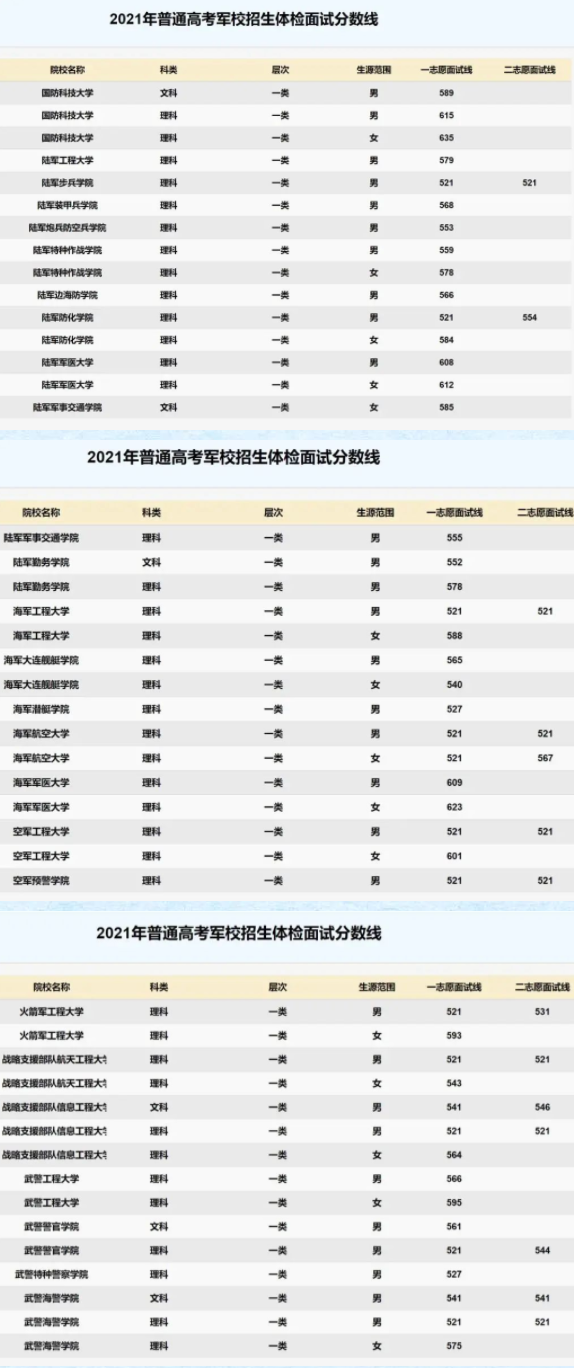Select the score value 540

(455, 685)
